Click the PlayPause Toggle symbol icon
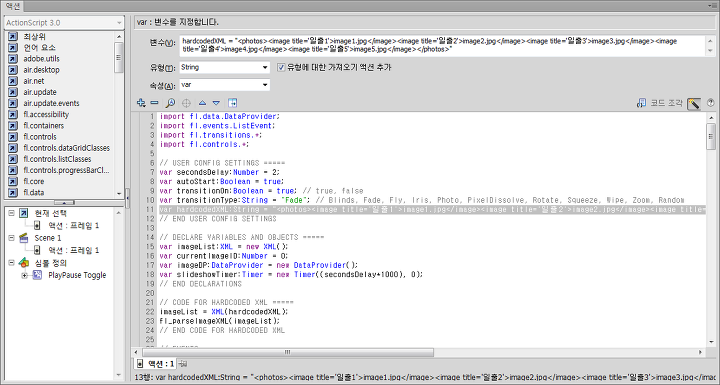 tap(37, 275)
